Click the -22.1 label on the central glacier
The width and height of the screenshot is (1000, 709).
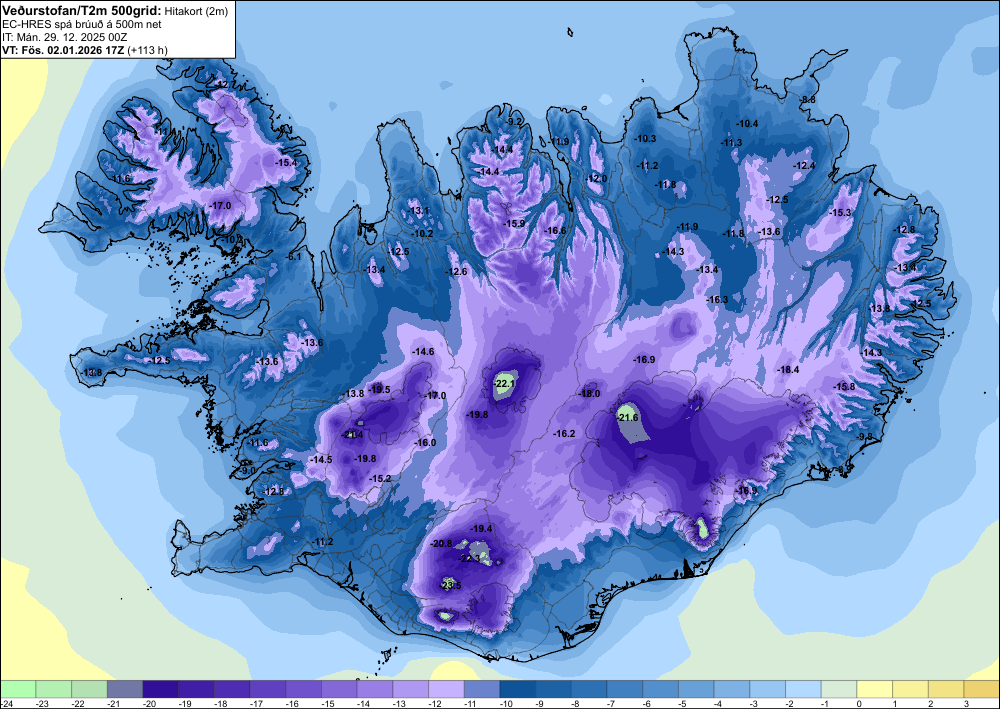point(504,383)
